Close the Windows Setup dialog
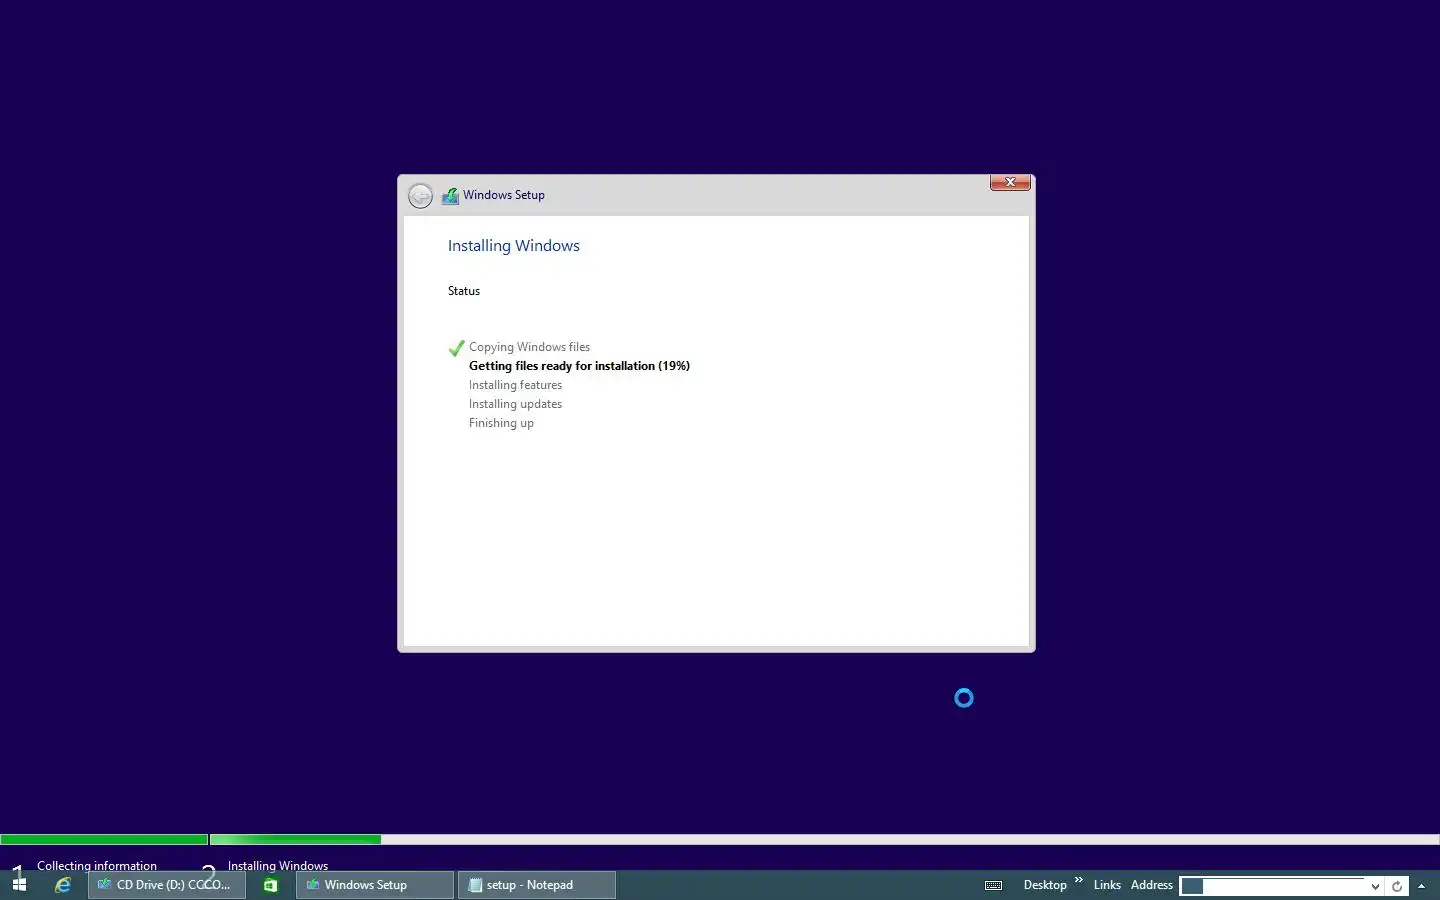 click(1010, 182)
